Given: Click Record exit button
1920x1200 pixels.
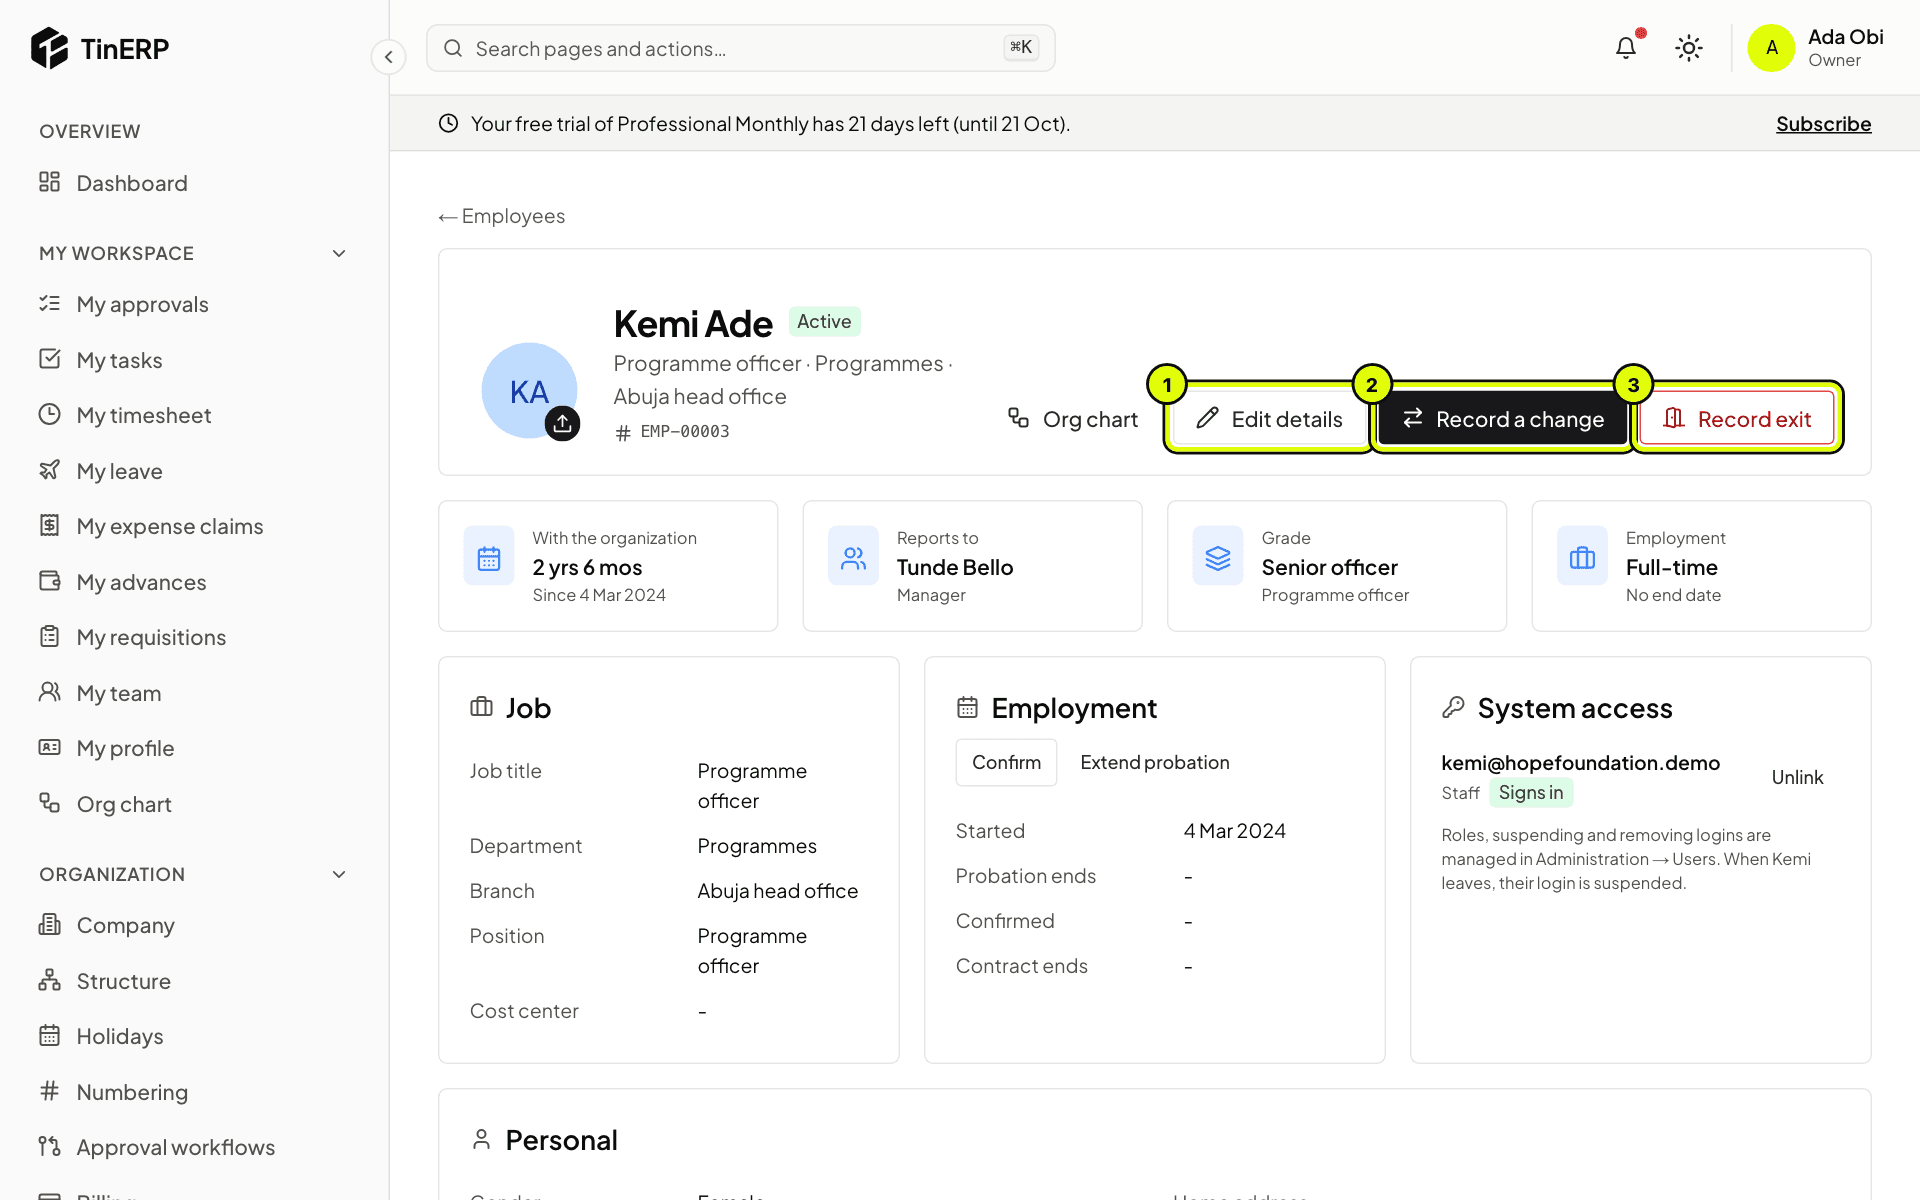Looking at the screenshot, I should (x=1737, y=419).
